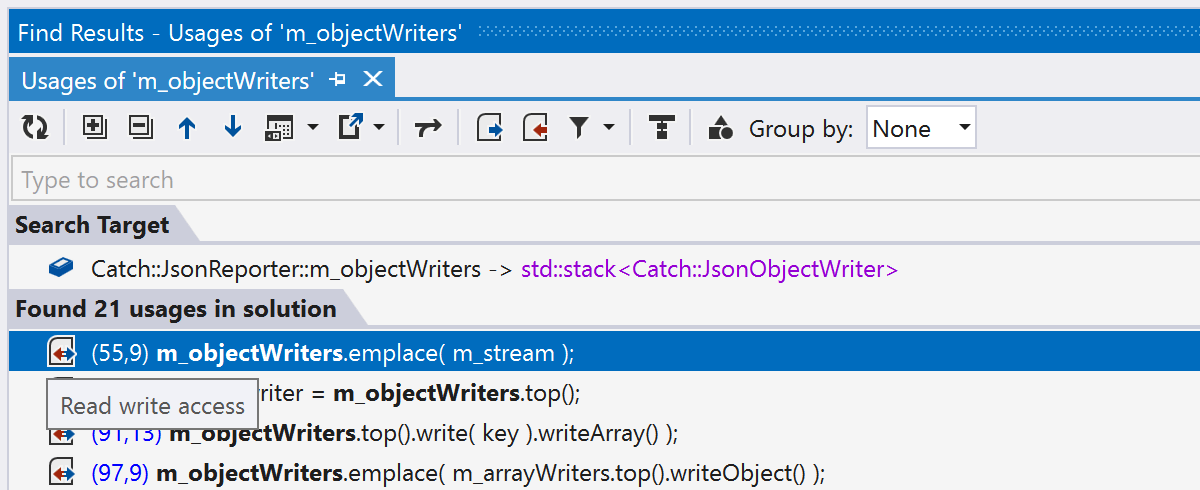Toggle the show write usages filter
Viewport: 1200px width, 490px height.
pyautogui.click(x=537, y=128)
